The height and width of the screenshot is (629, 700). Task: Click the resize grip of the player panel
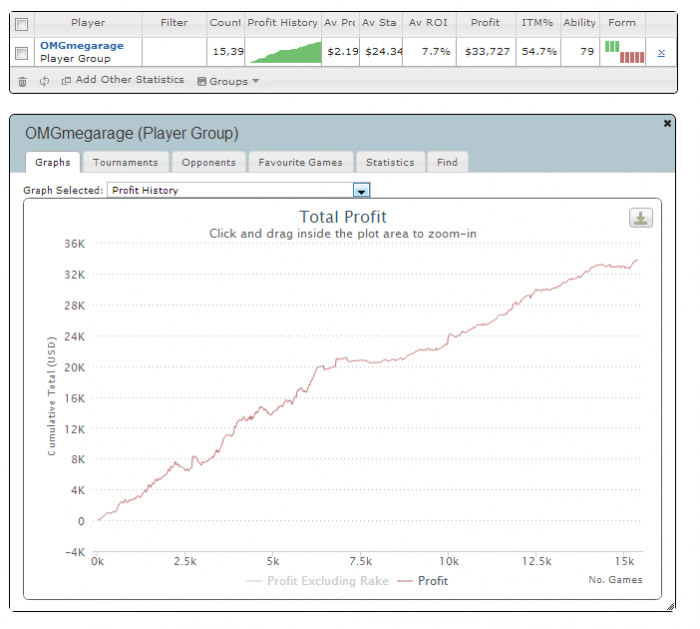670,606
